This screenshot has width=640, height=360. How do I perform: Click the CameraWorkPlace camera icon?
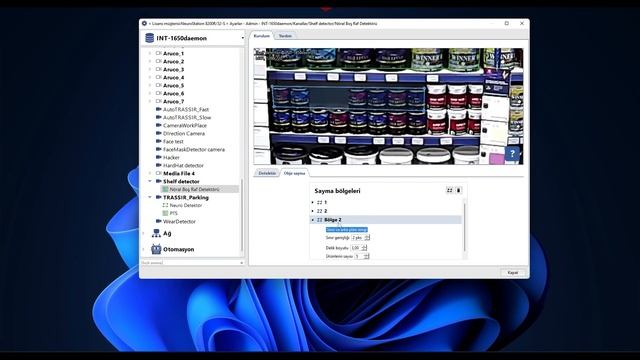[x=159, y=125]
